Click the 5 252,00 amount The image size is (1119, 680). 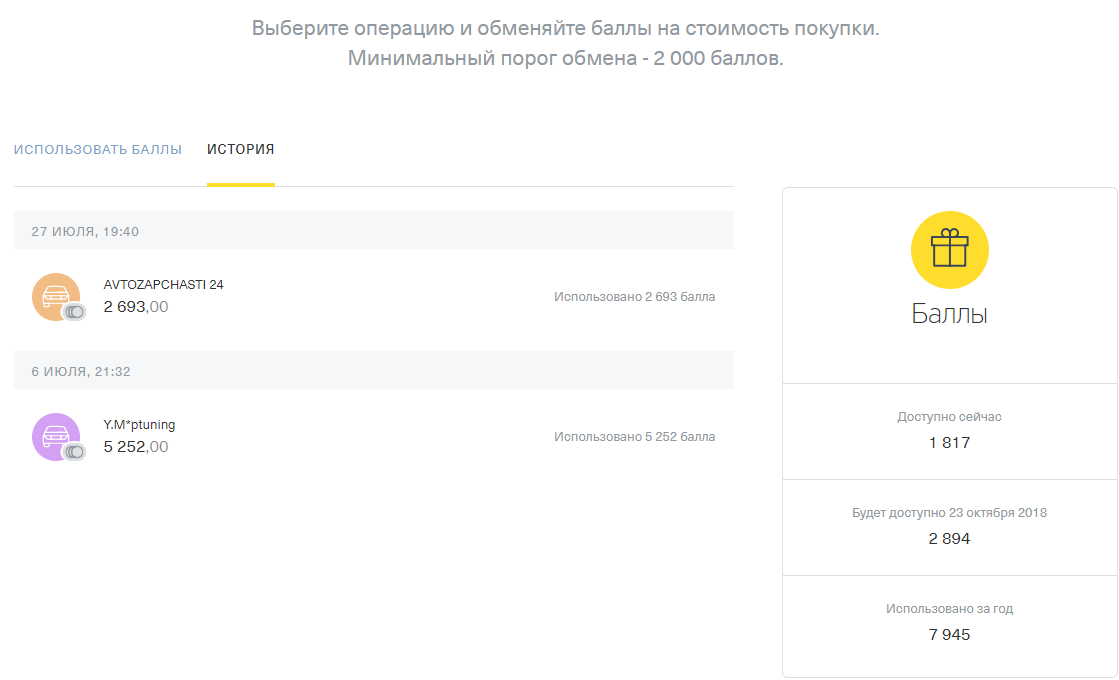point(136,447)
